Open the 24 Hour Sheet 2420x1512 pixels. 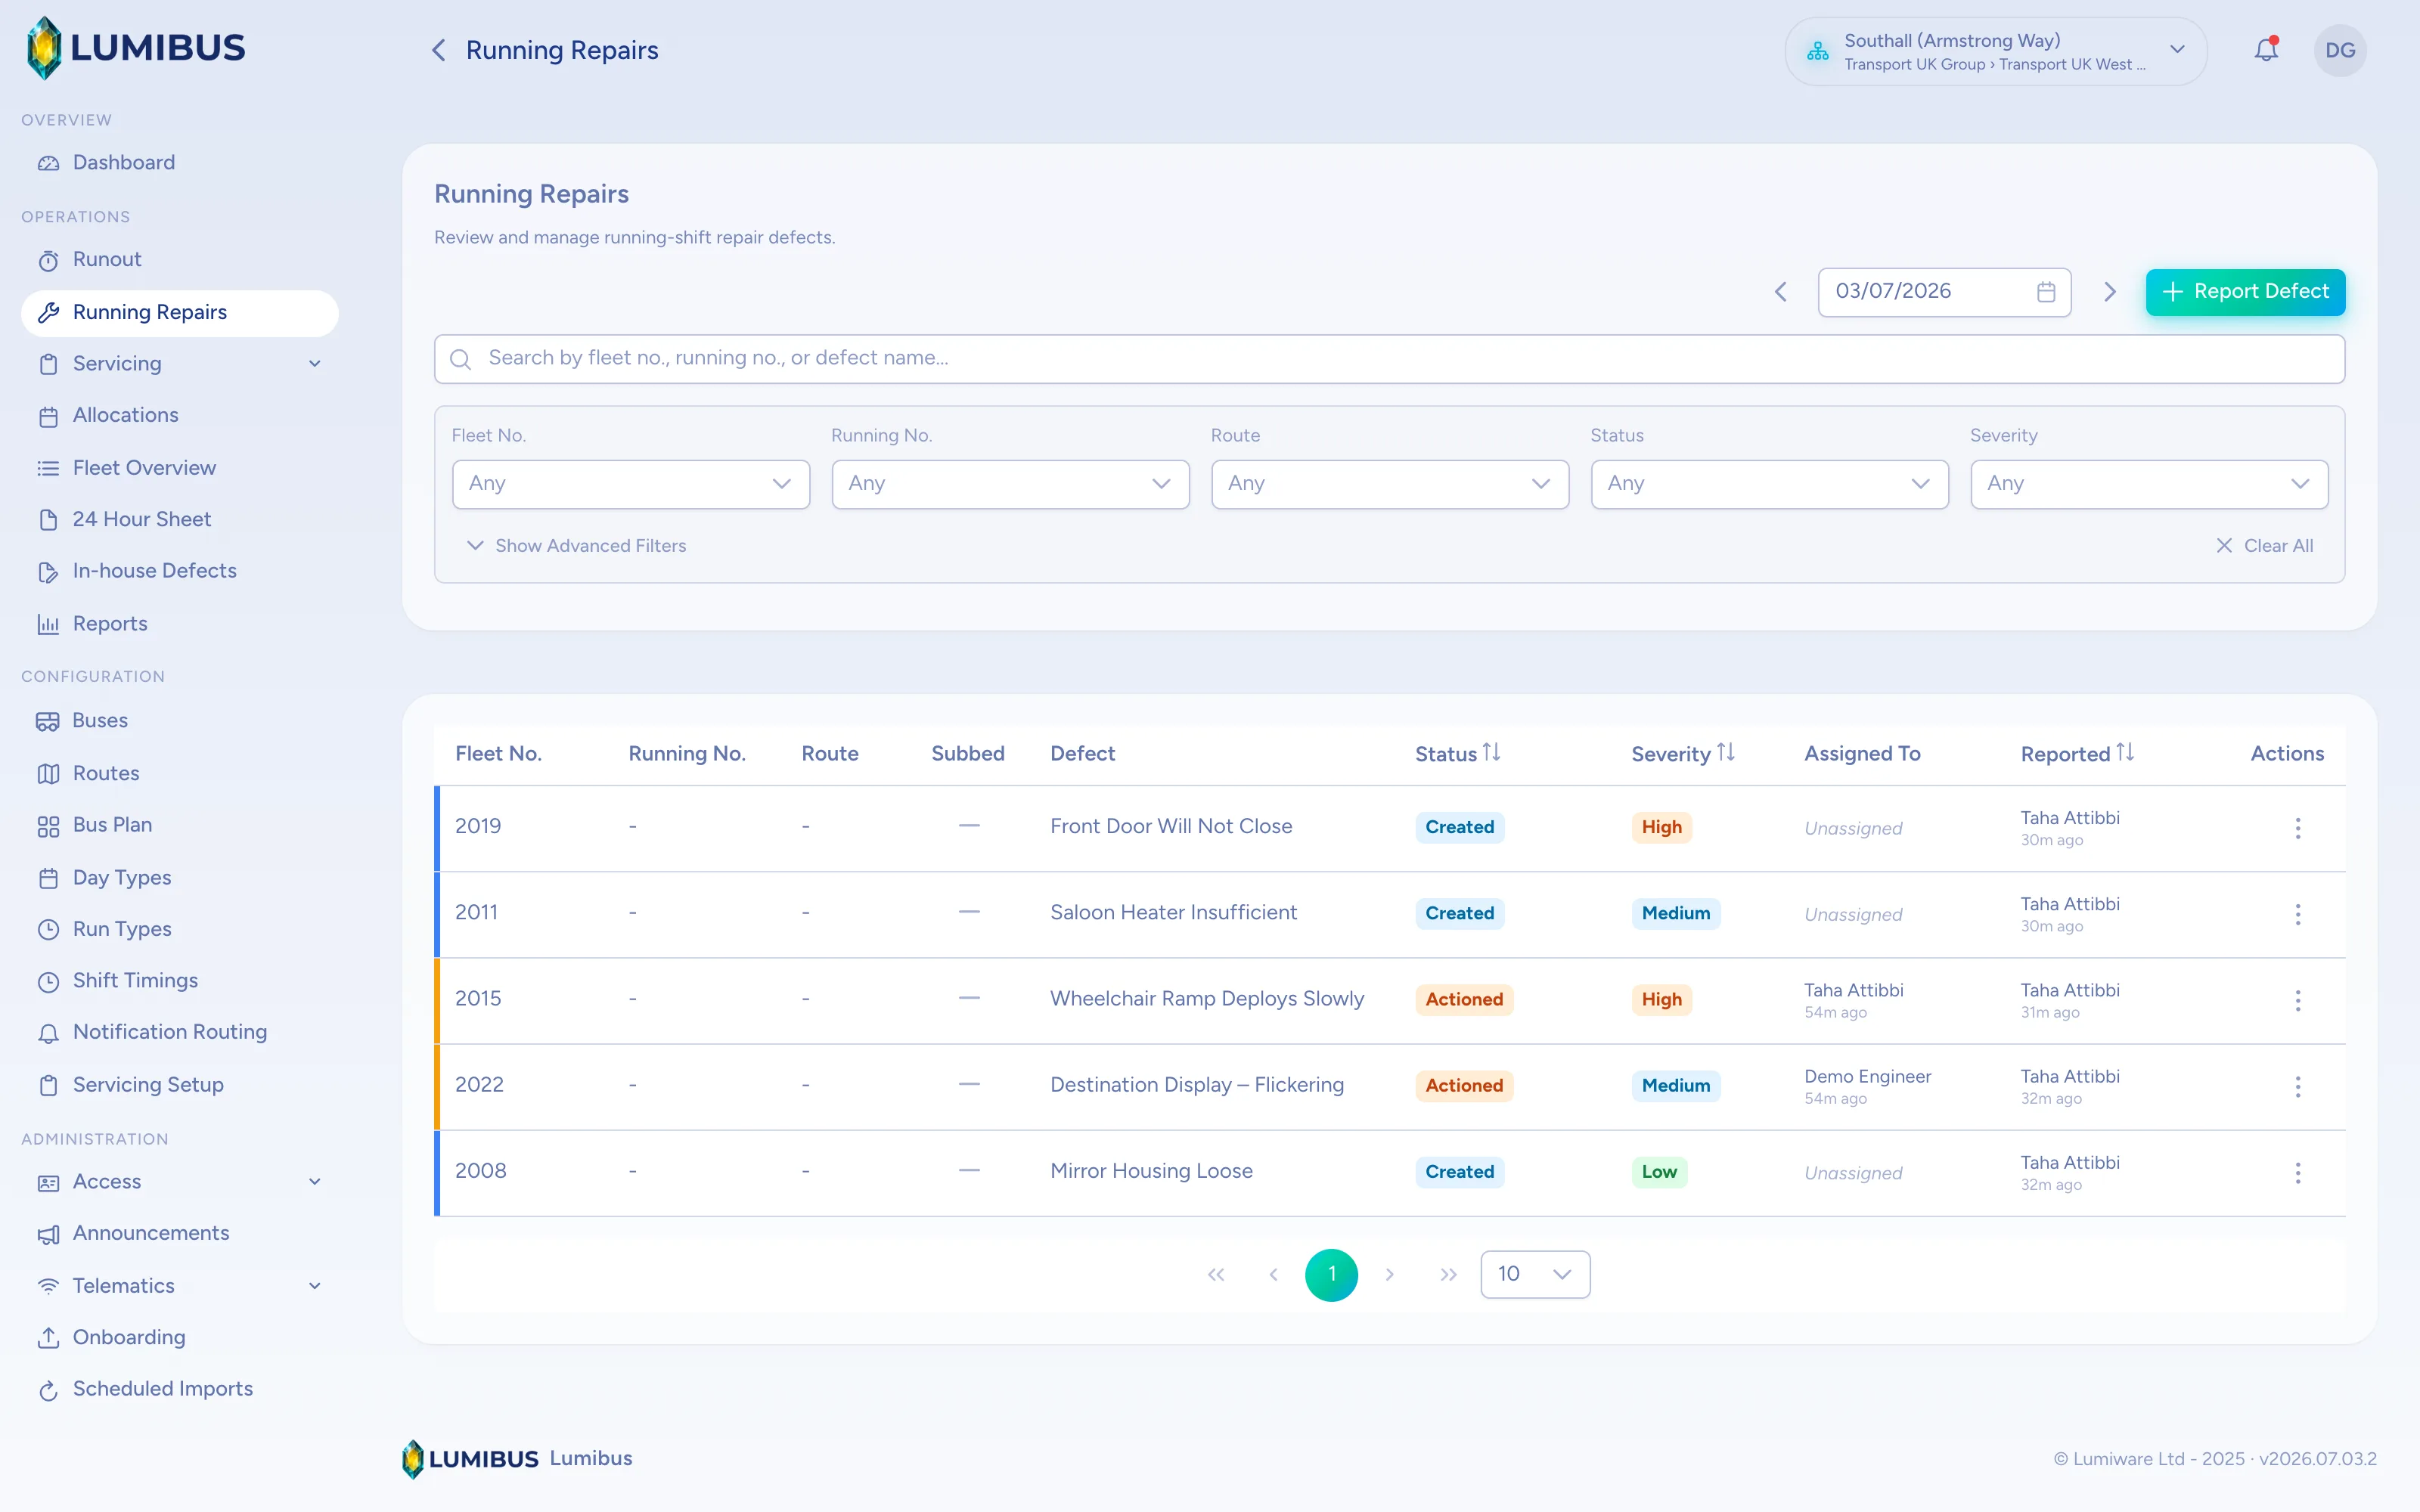[x=180, y=519]
